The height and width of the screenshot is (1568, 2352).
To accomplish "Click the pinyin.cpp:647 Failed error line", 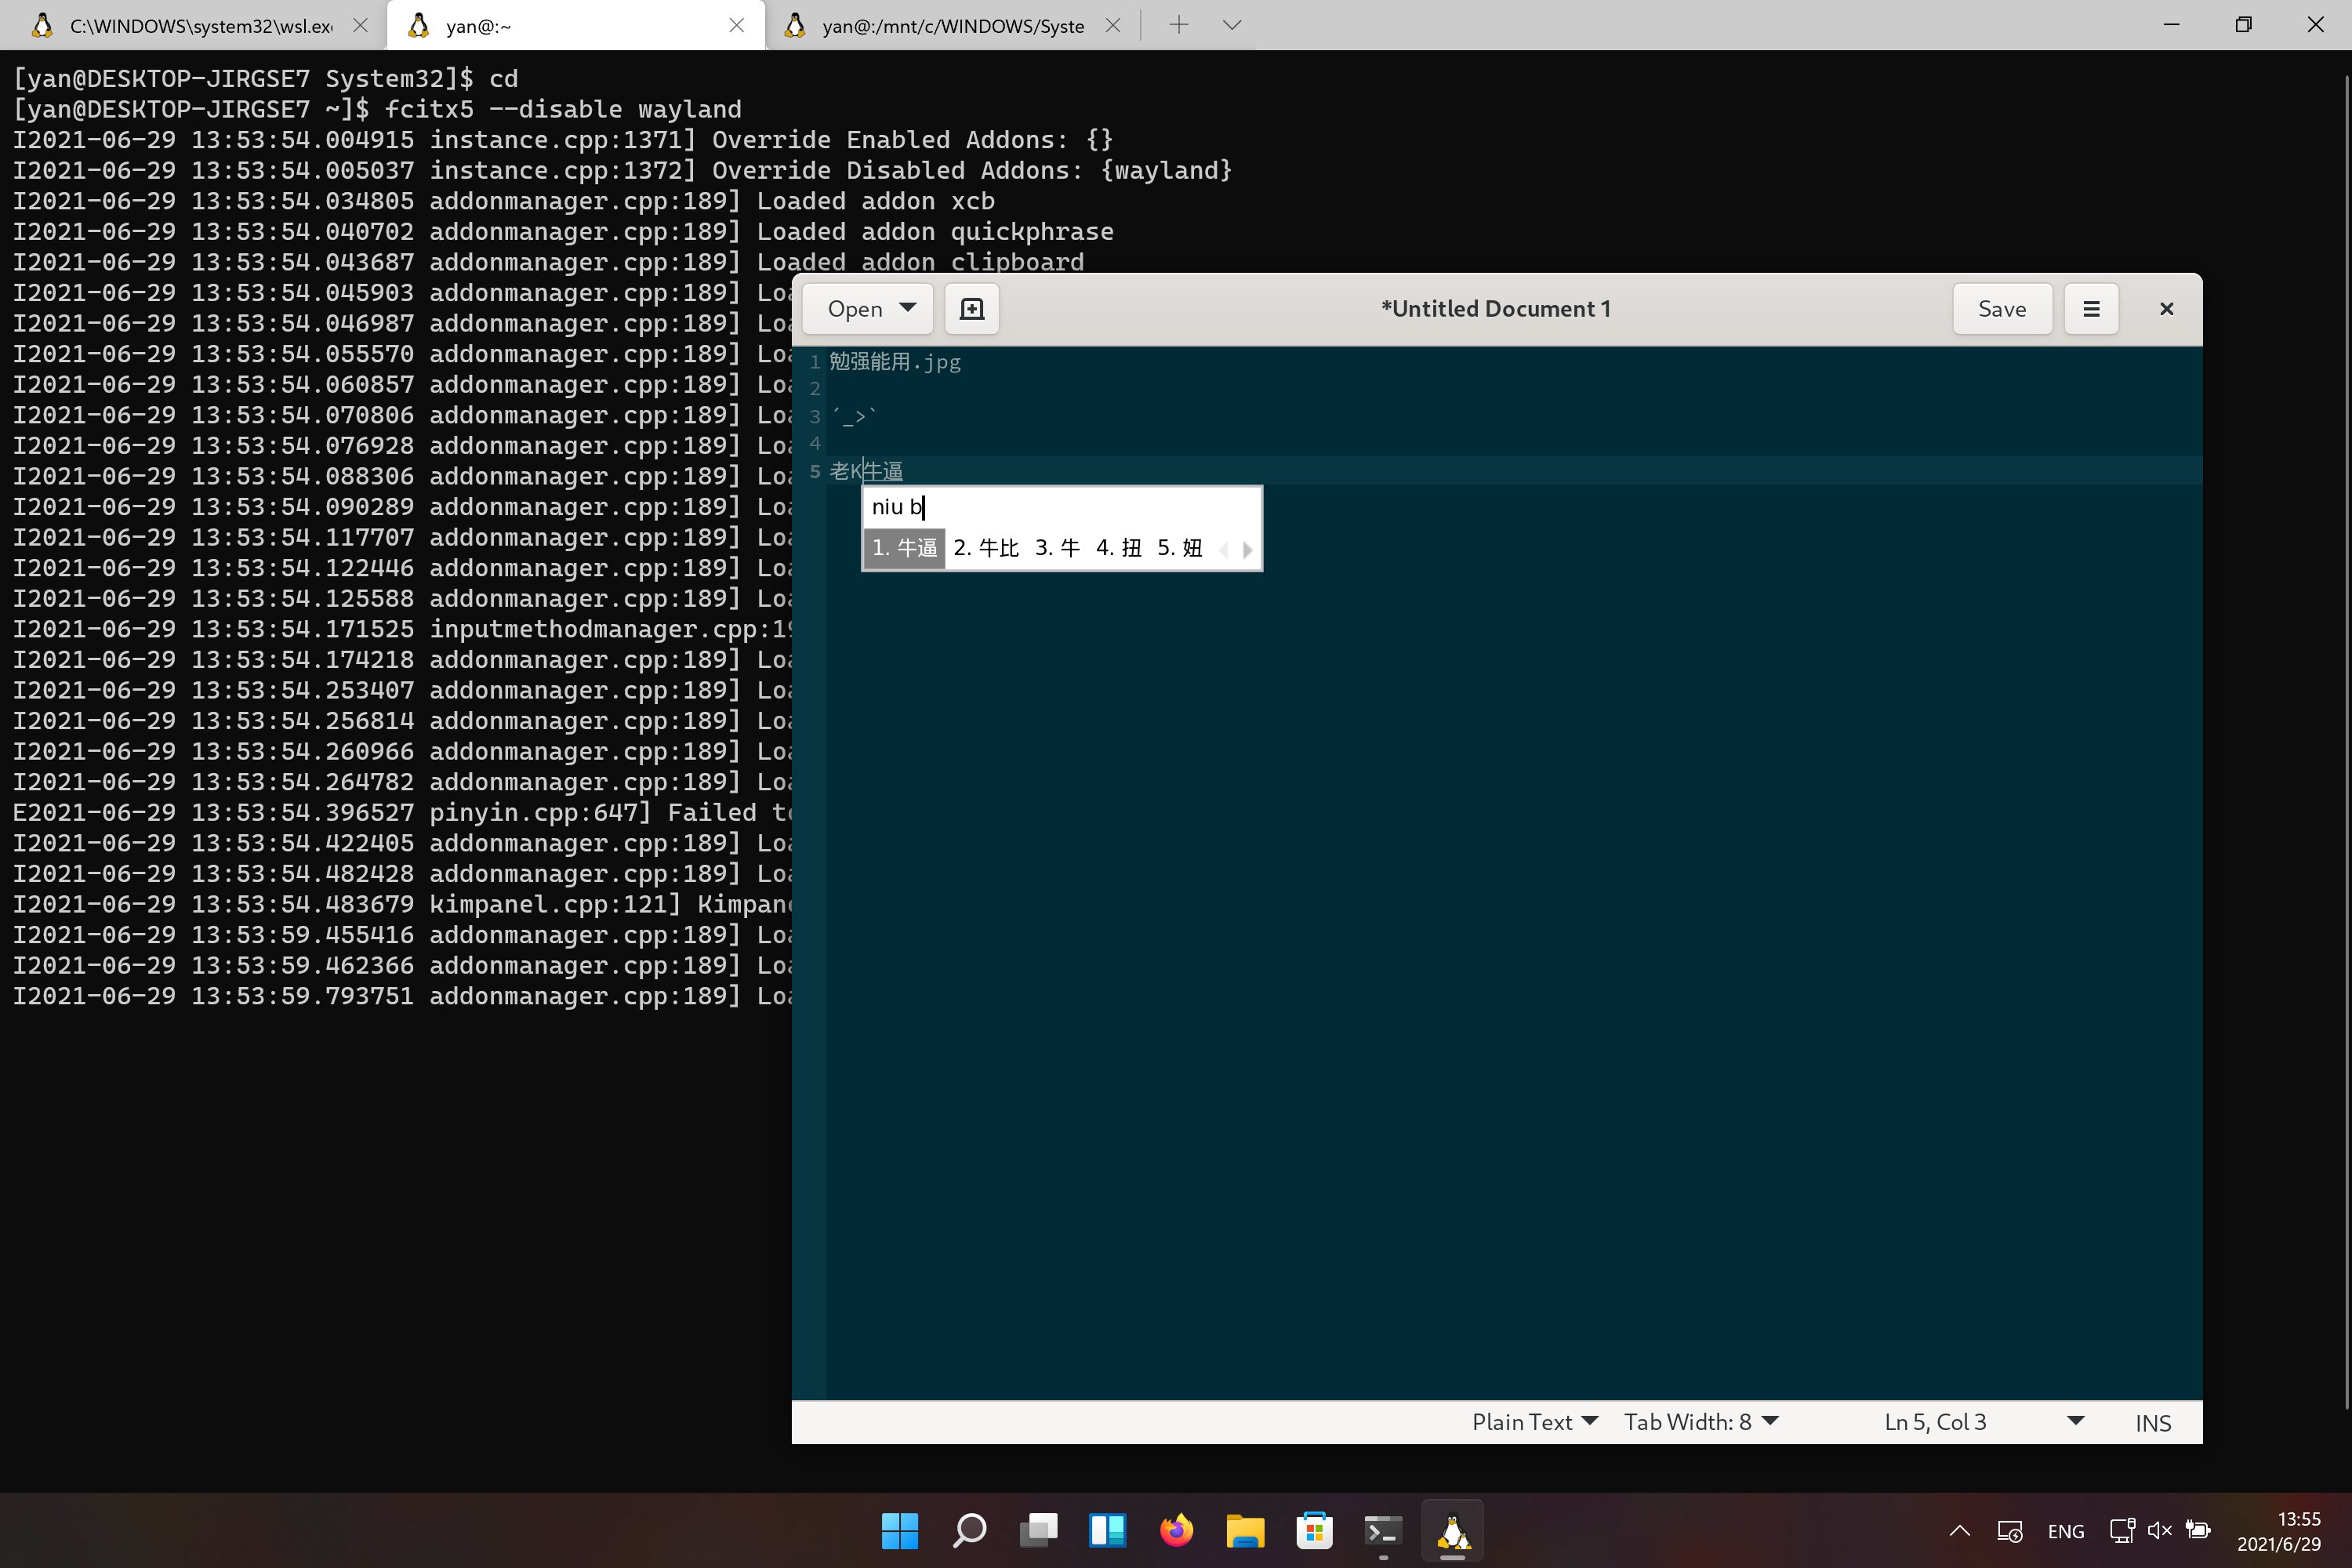I will [x=401, y=813].
